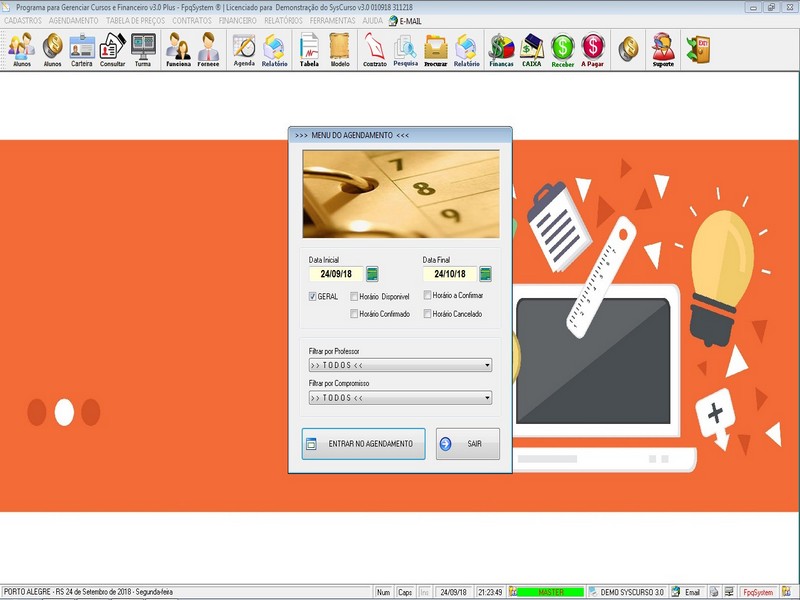
Task: Open the Tabela price table icon
Action: coord(309,49)
